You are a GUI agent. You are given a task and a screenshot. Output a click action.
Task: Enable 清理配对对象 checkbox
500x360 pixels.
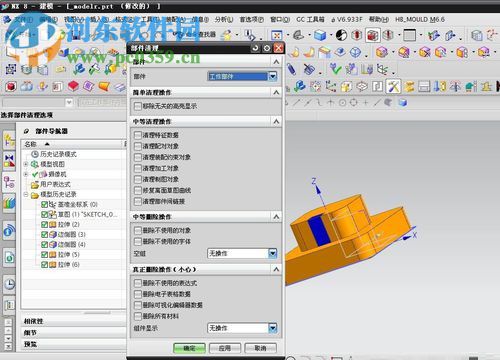137,146
